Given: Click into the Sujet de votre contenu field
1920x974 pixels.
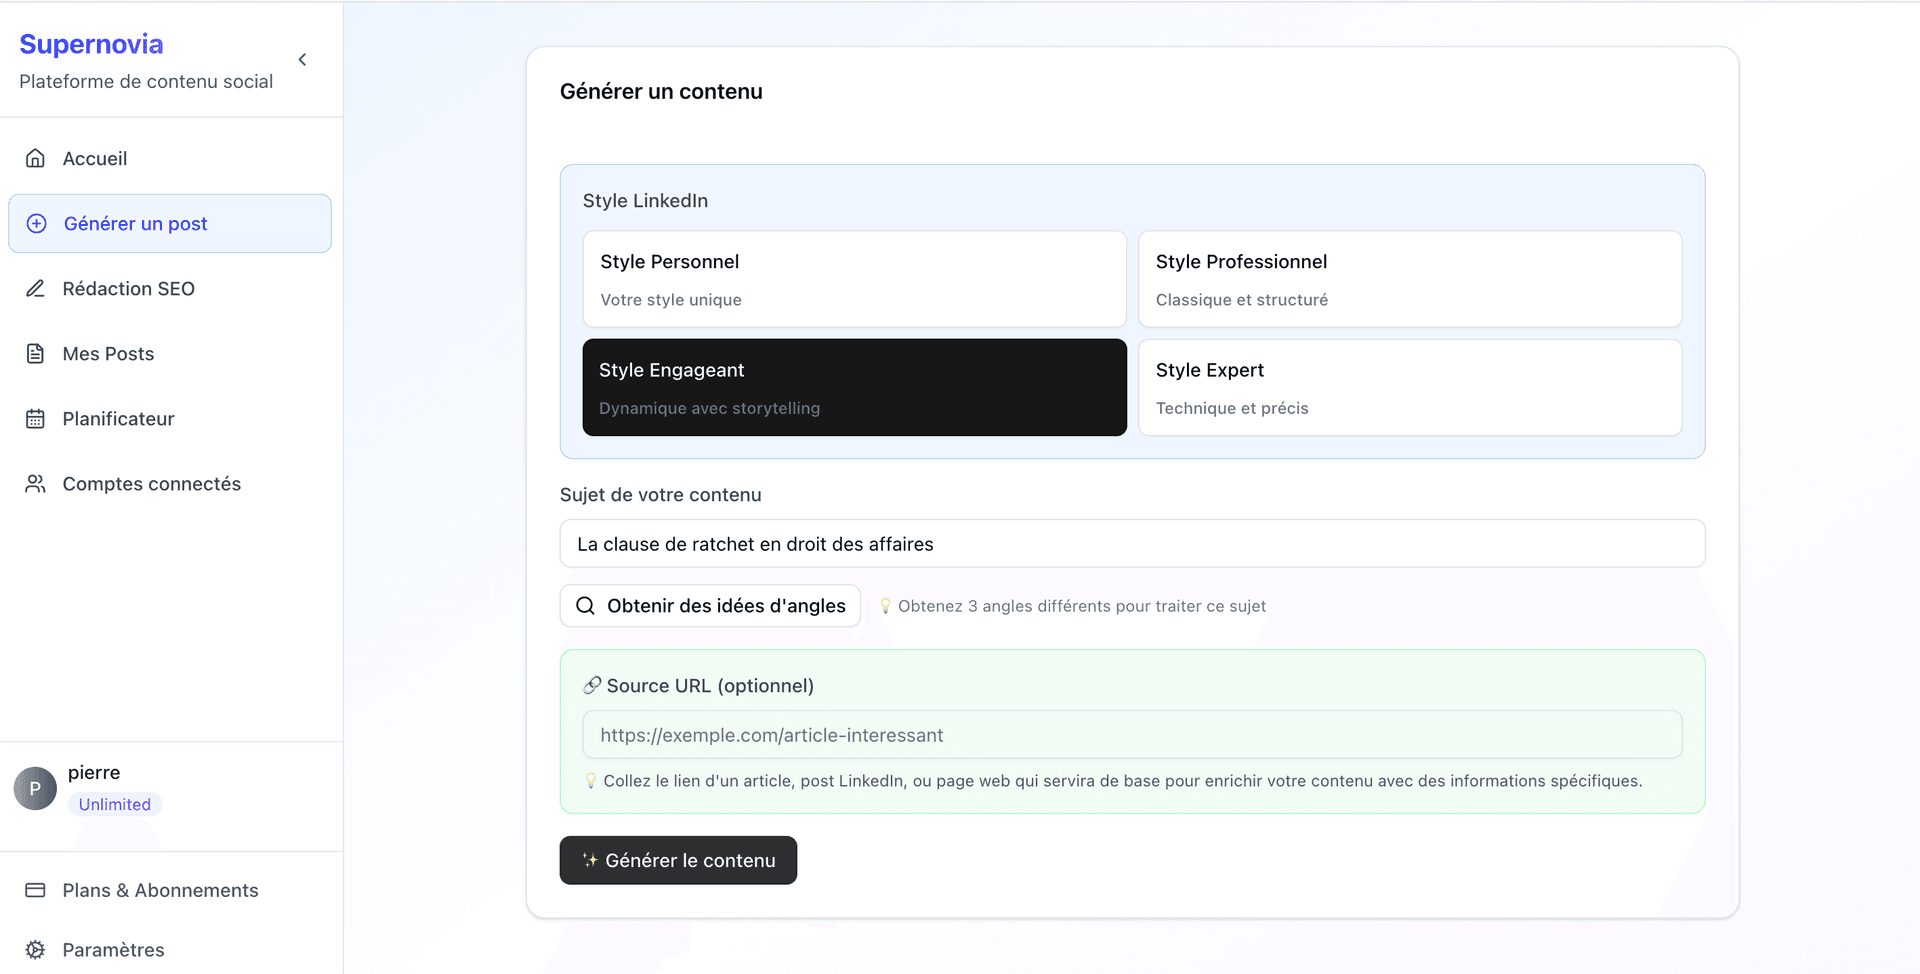Looking at the screenshot, I should (x=1132, y=544).
